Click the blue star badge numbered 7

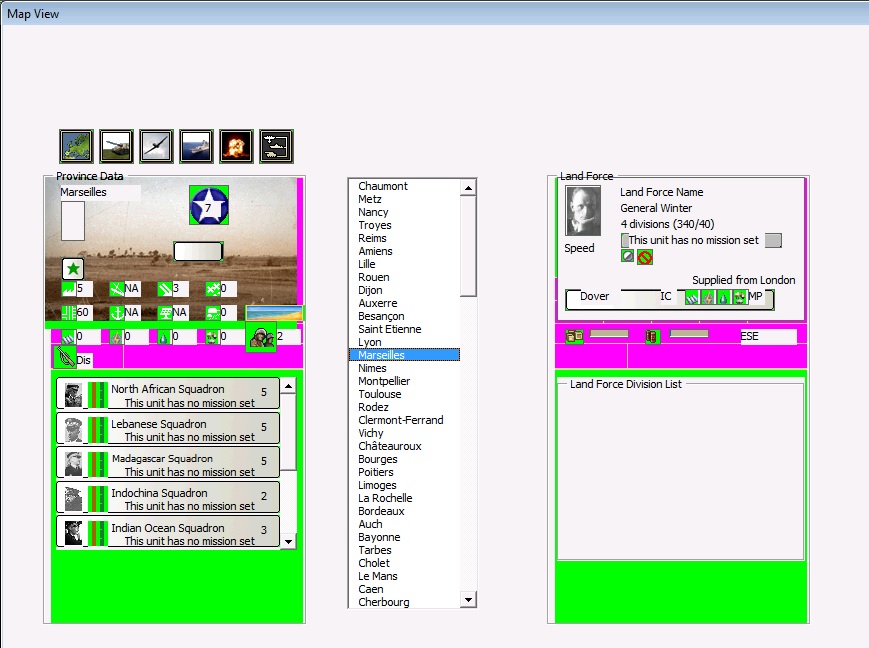click(x=209, y=206)
